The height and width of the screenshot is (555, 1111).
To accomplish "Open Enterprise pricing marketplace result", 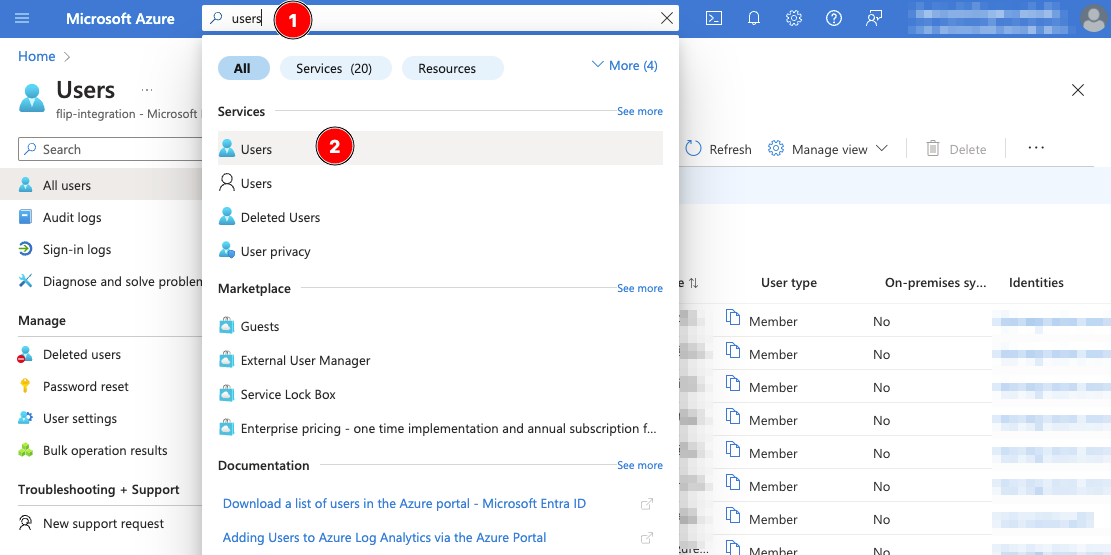I will [x=440, y=429].
